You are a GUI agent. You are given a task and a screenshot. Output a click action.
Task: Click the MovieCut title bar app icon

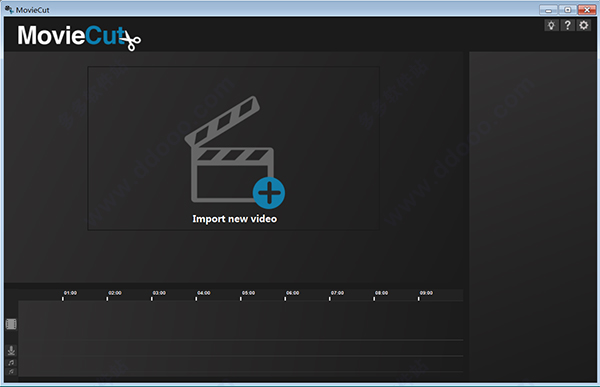pyautogui.click(x=9, y=10)
